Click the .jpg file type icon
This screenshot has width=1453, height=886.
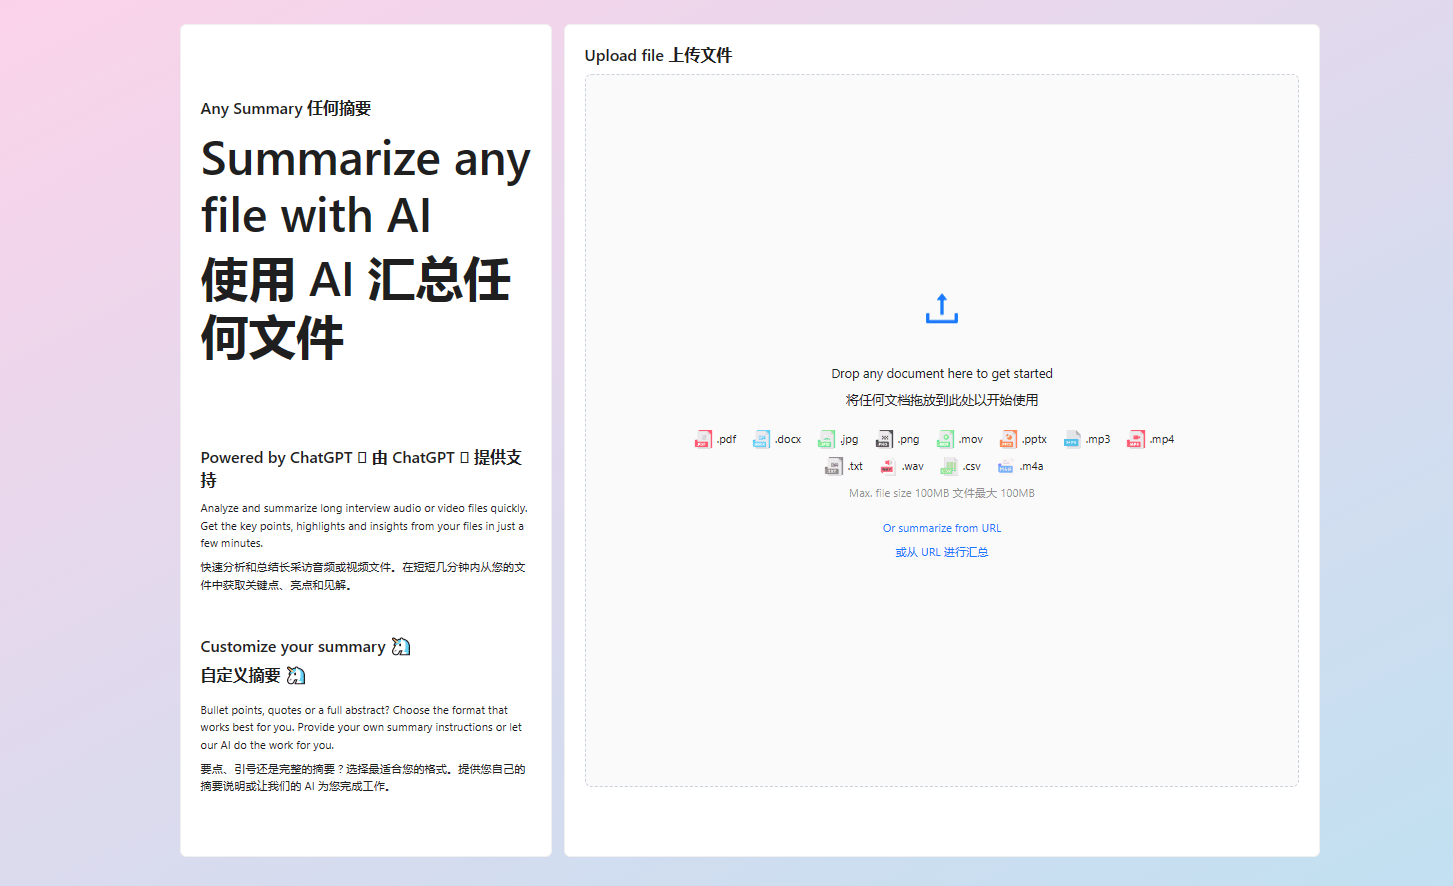coord(826,439)
